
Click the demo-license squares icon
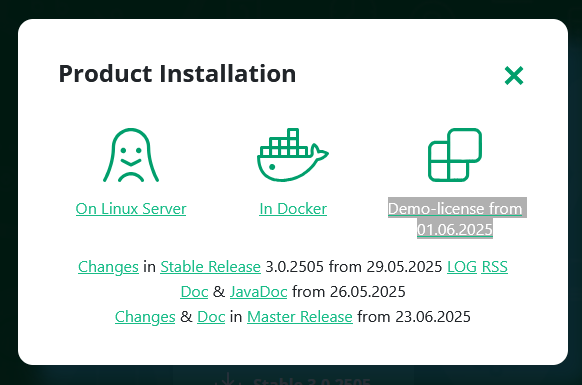[x=455, y=155]
